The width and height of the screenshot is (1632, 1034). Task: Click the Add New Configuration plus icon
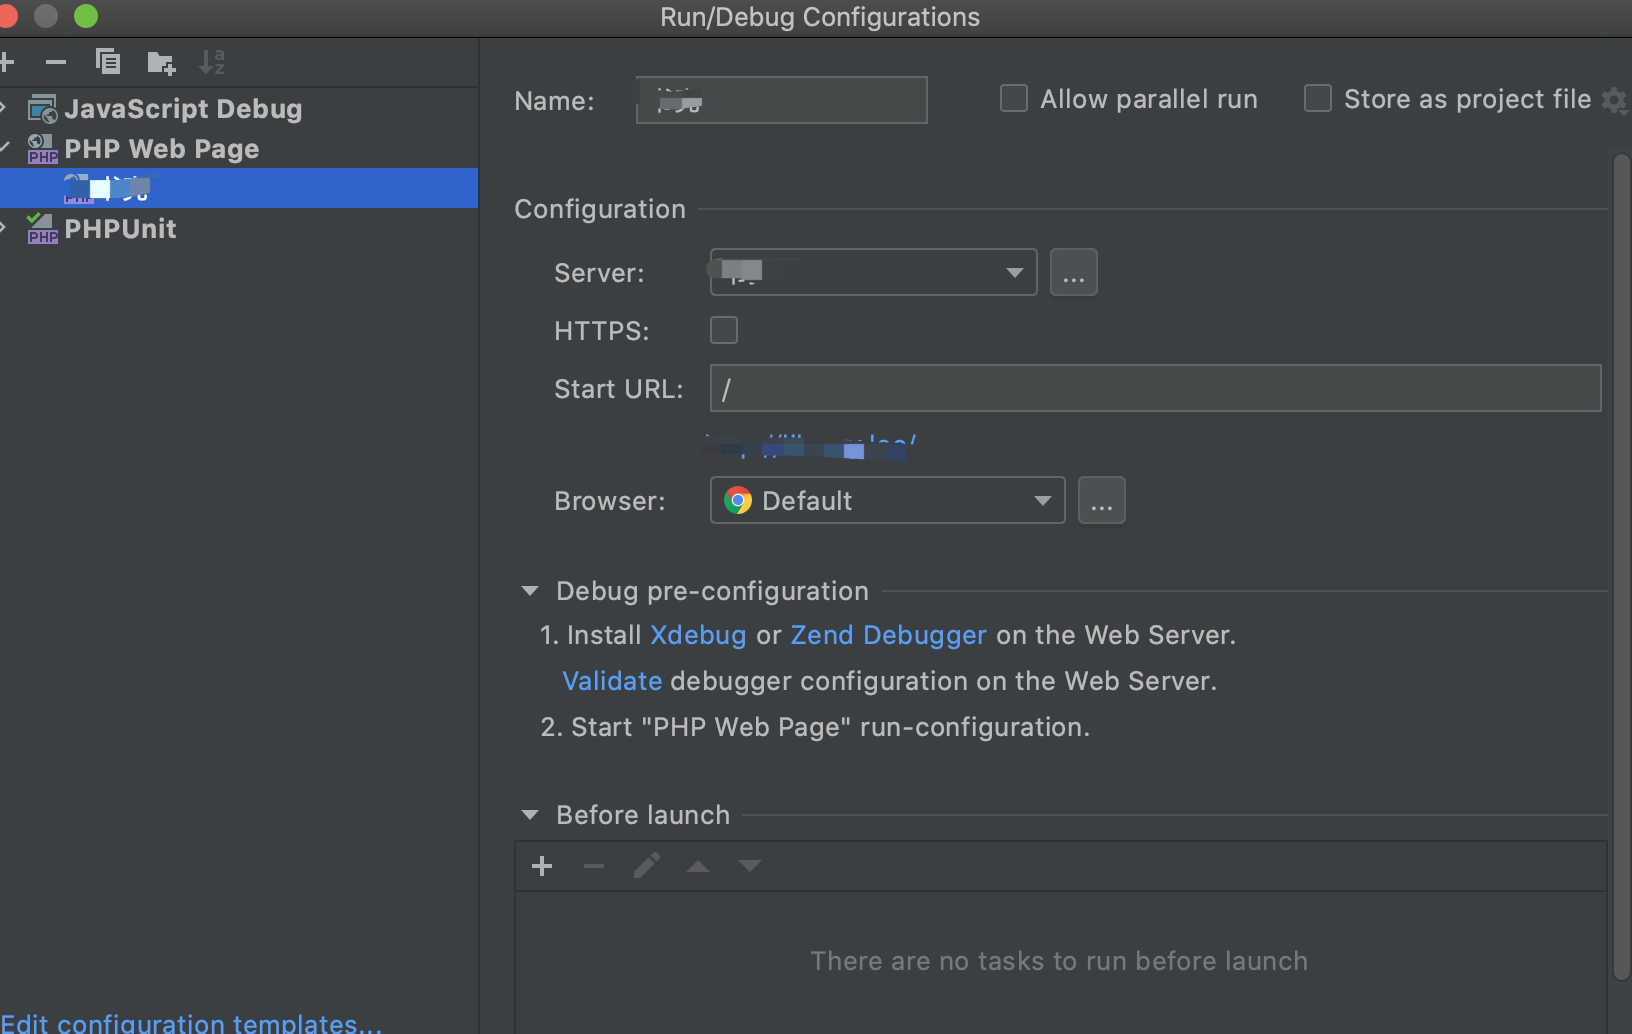point(6,62)
